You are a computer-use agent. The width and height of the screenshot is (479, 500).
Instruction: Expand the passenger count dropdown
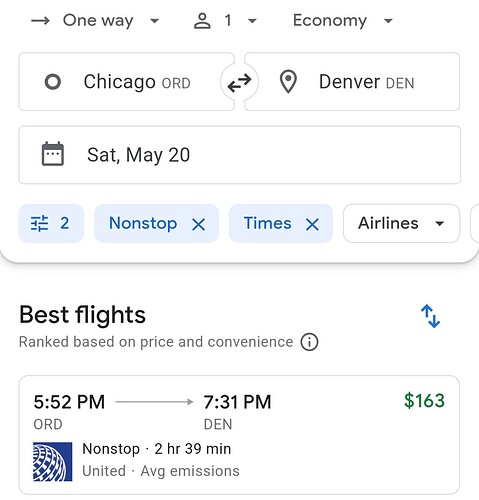[240, 21]
